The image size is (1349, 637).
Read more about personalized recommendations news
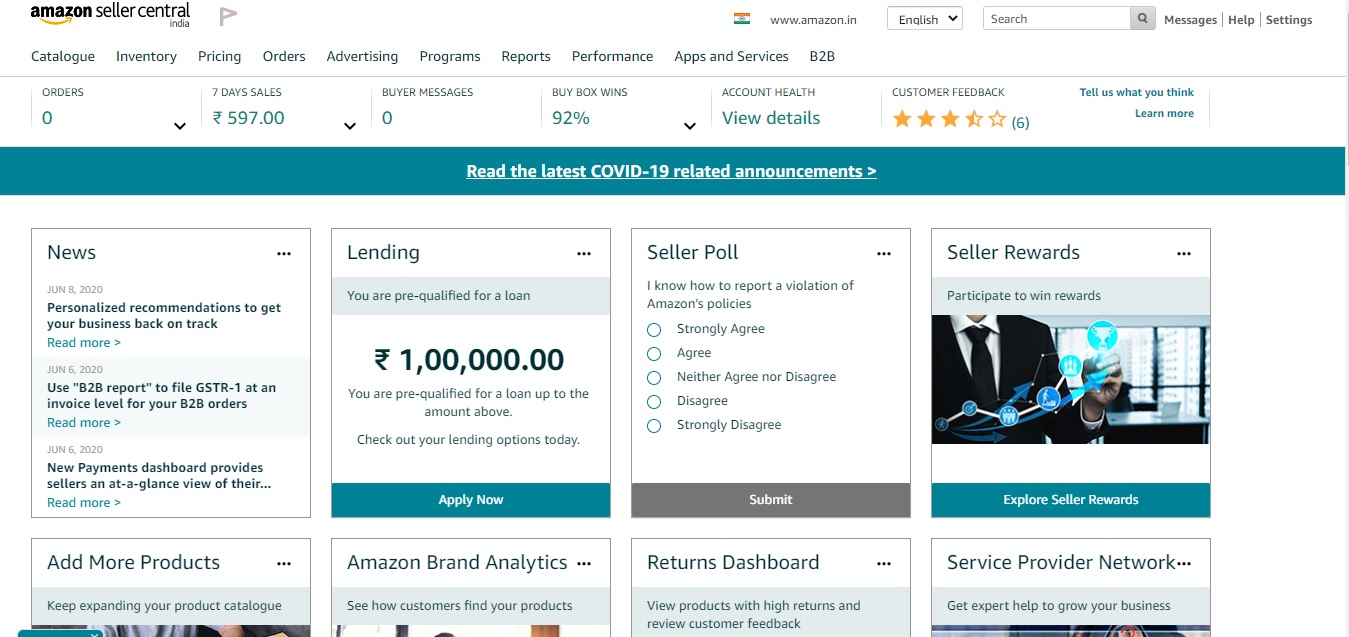tap(84, 343)
